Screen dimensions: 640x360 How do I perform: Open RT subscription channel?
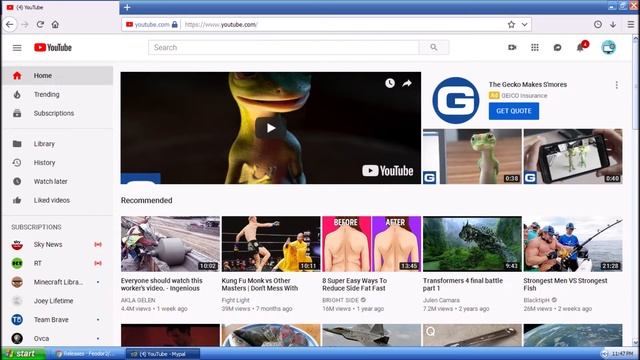(58, 263)
